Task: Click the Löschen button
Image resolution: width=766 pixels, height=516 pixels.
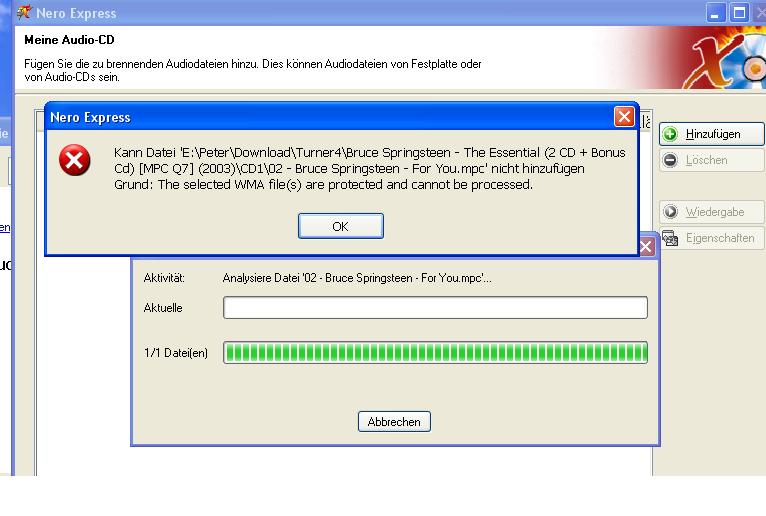Action: pos(712,160)
